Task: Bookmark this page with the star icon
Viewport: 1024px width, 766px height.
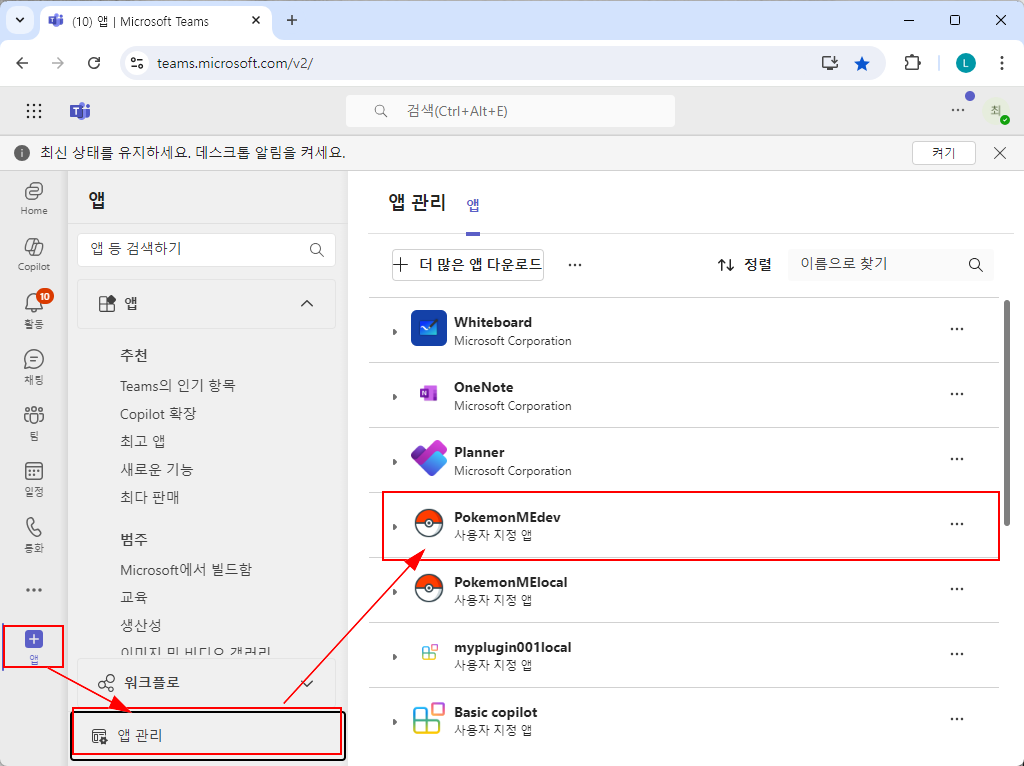Action: 862,63
